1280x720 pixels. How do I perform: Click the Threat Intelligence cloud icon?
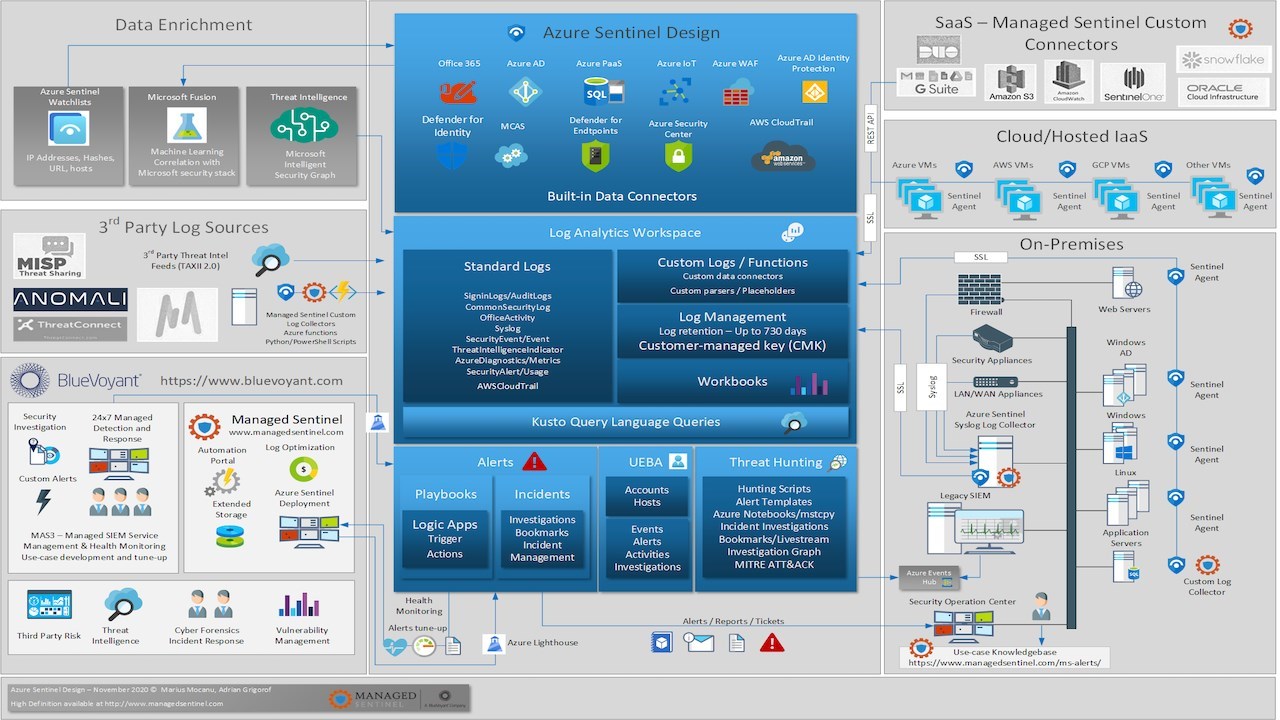pos(305,125)
